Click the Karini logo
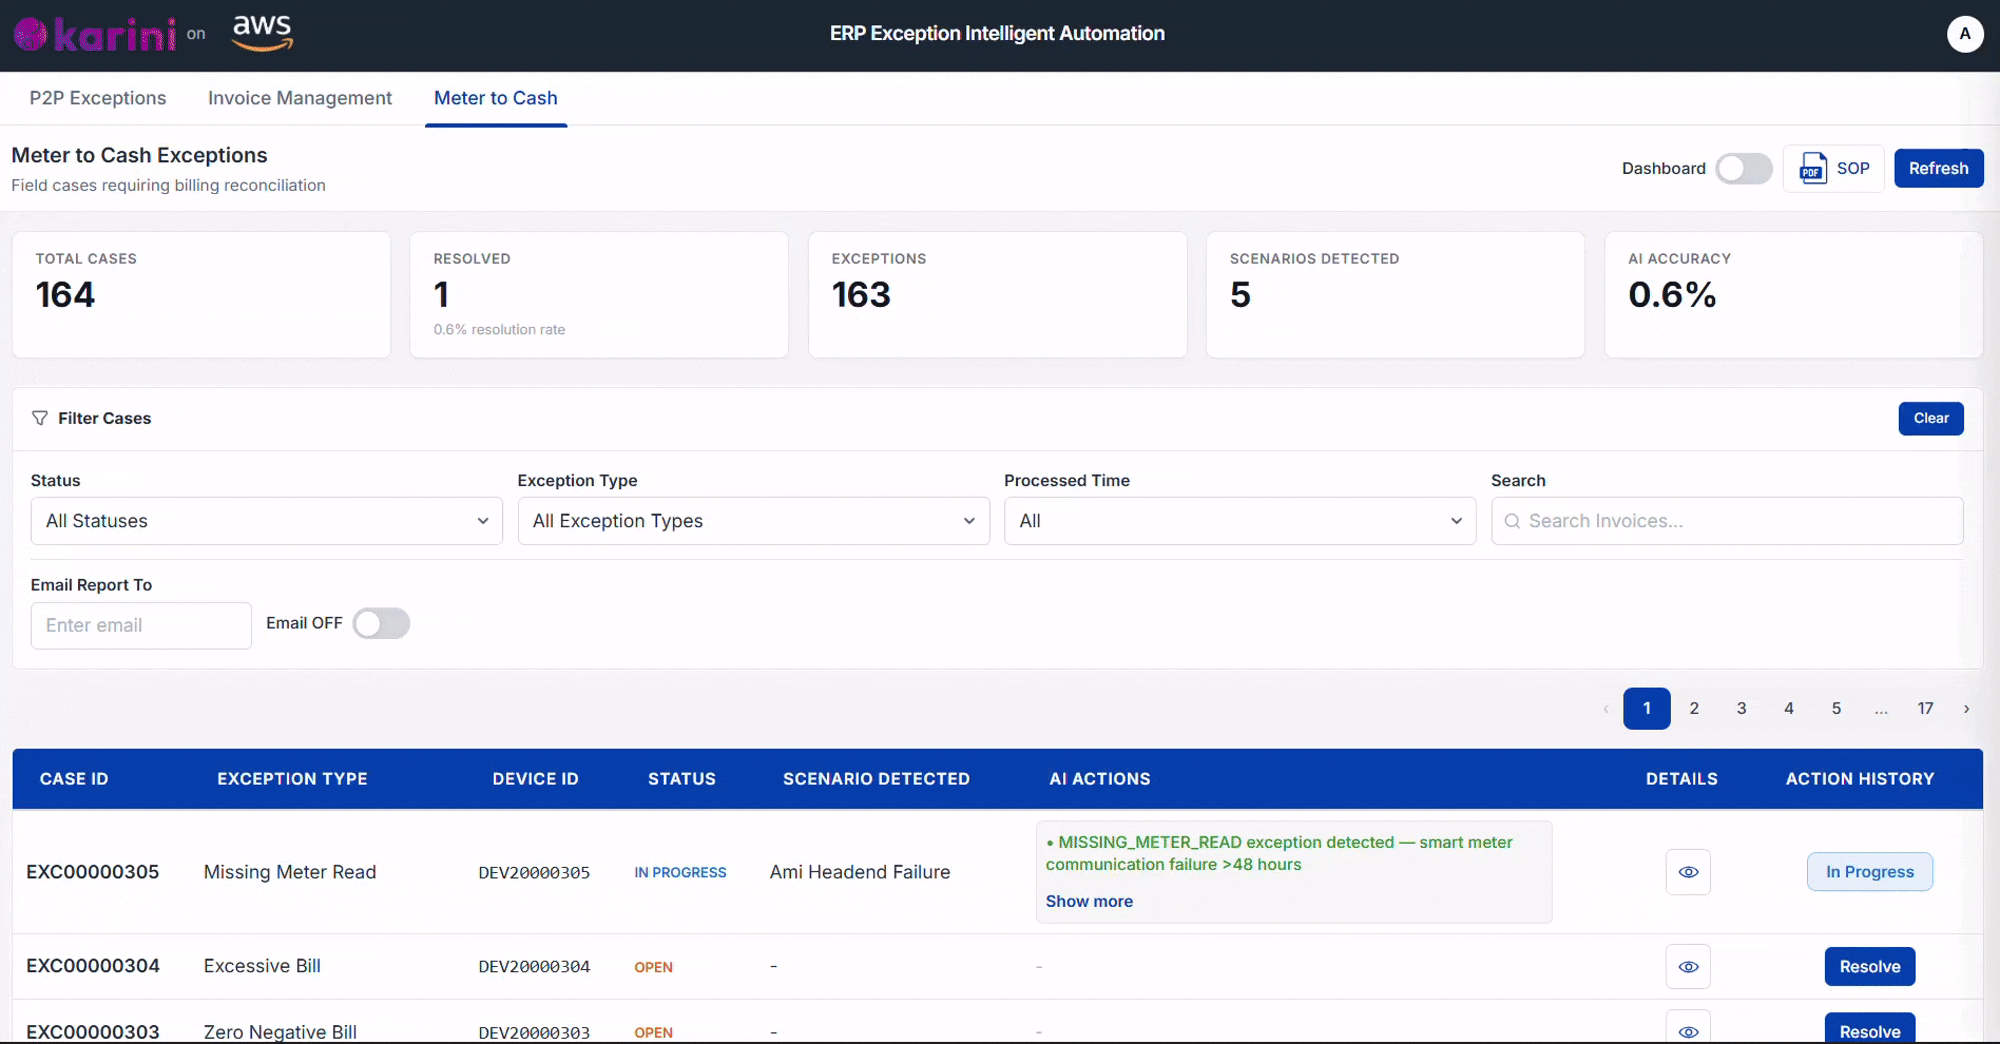The image size is (2000, 1044). pos(95,34)
